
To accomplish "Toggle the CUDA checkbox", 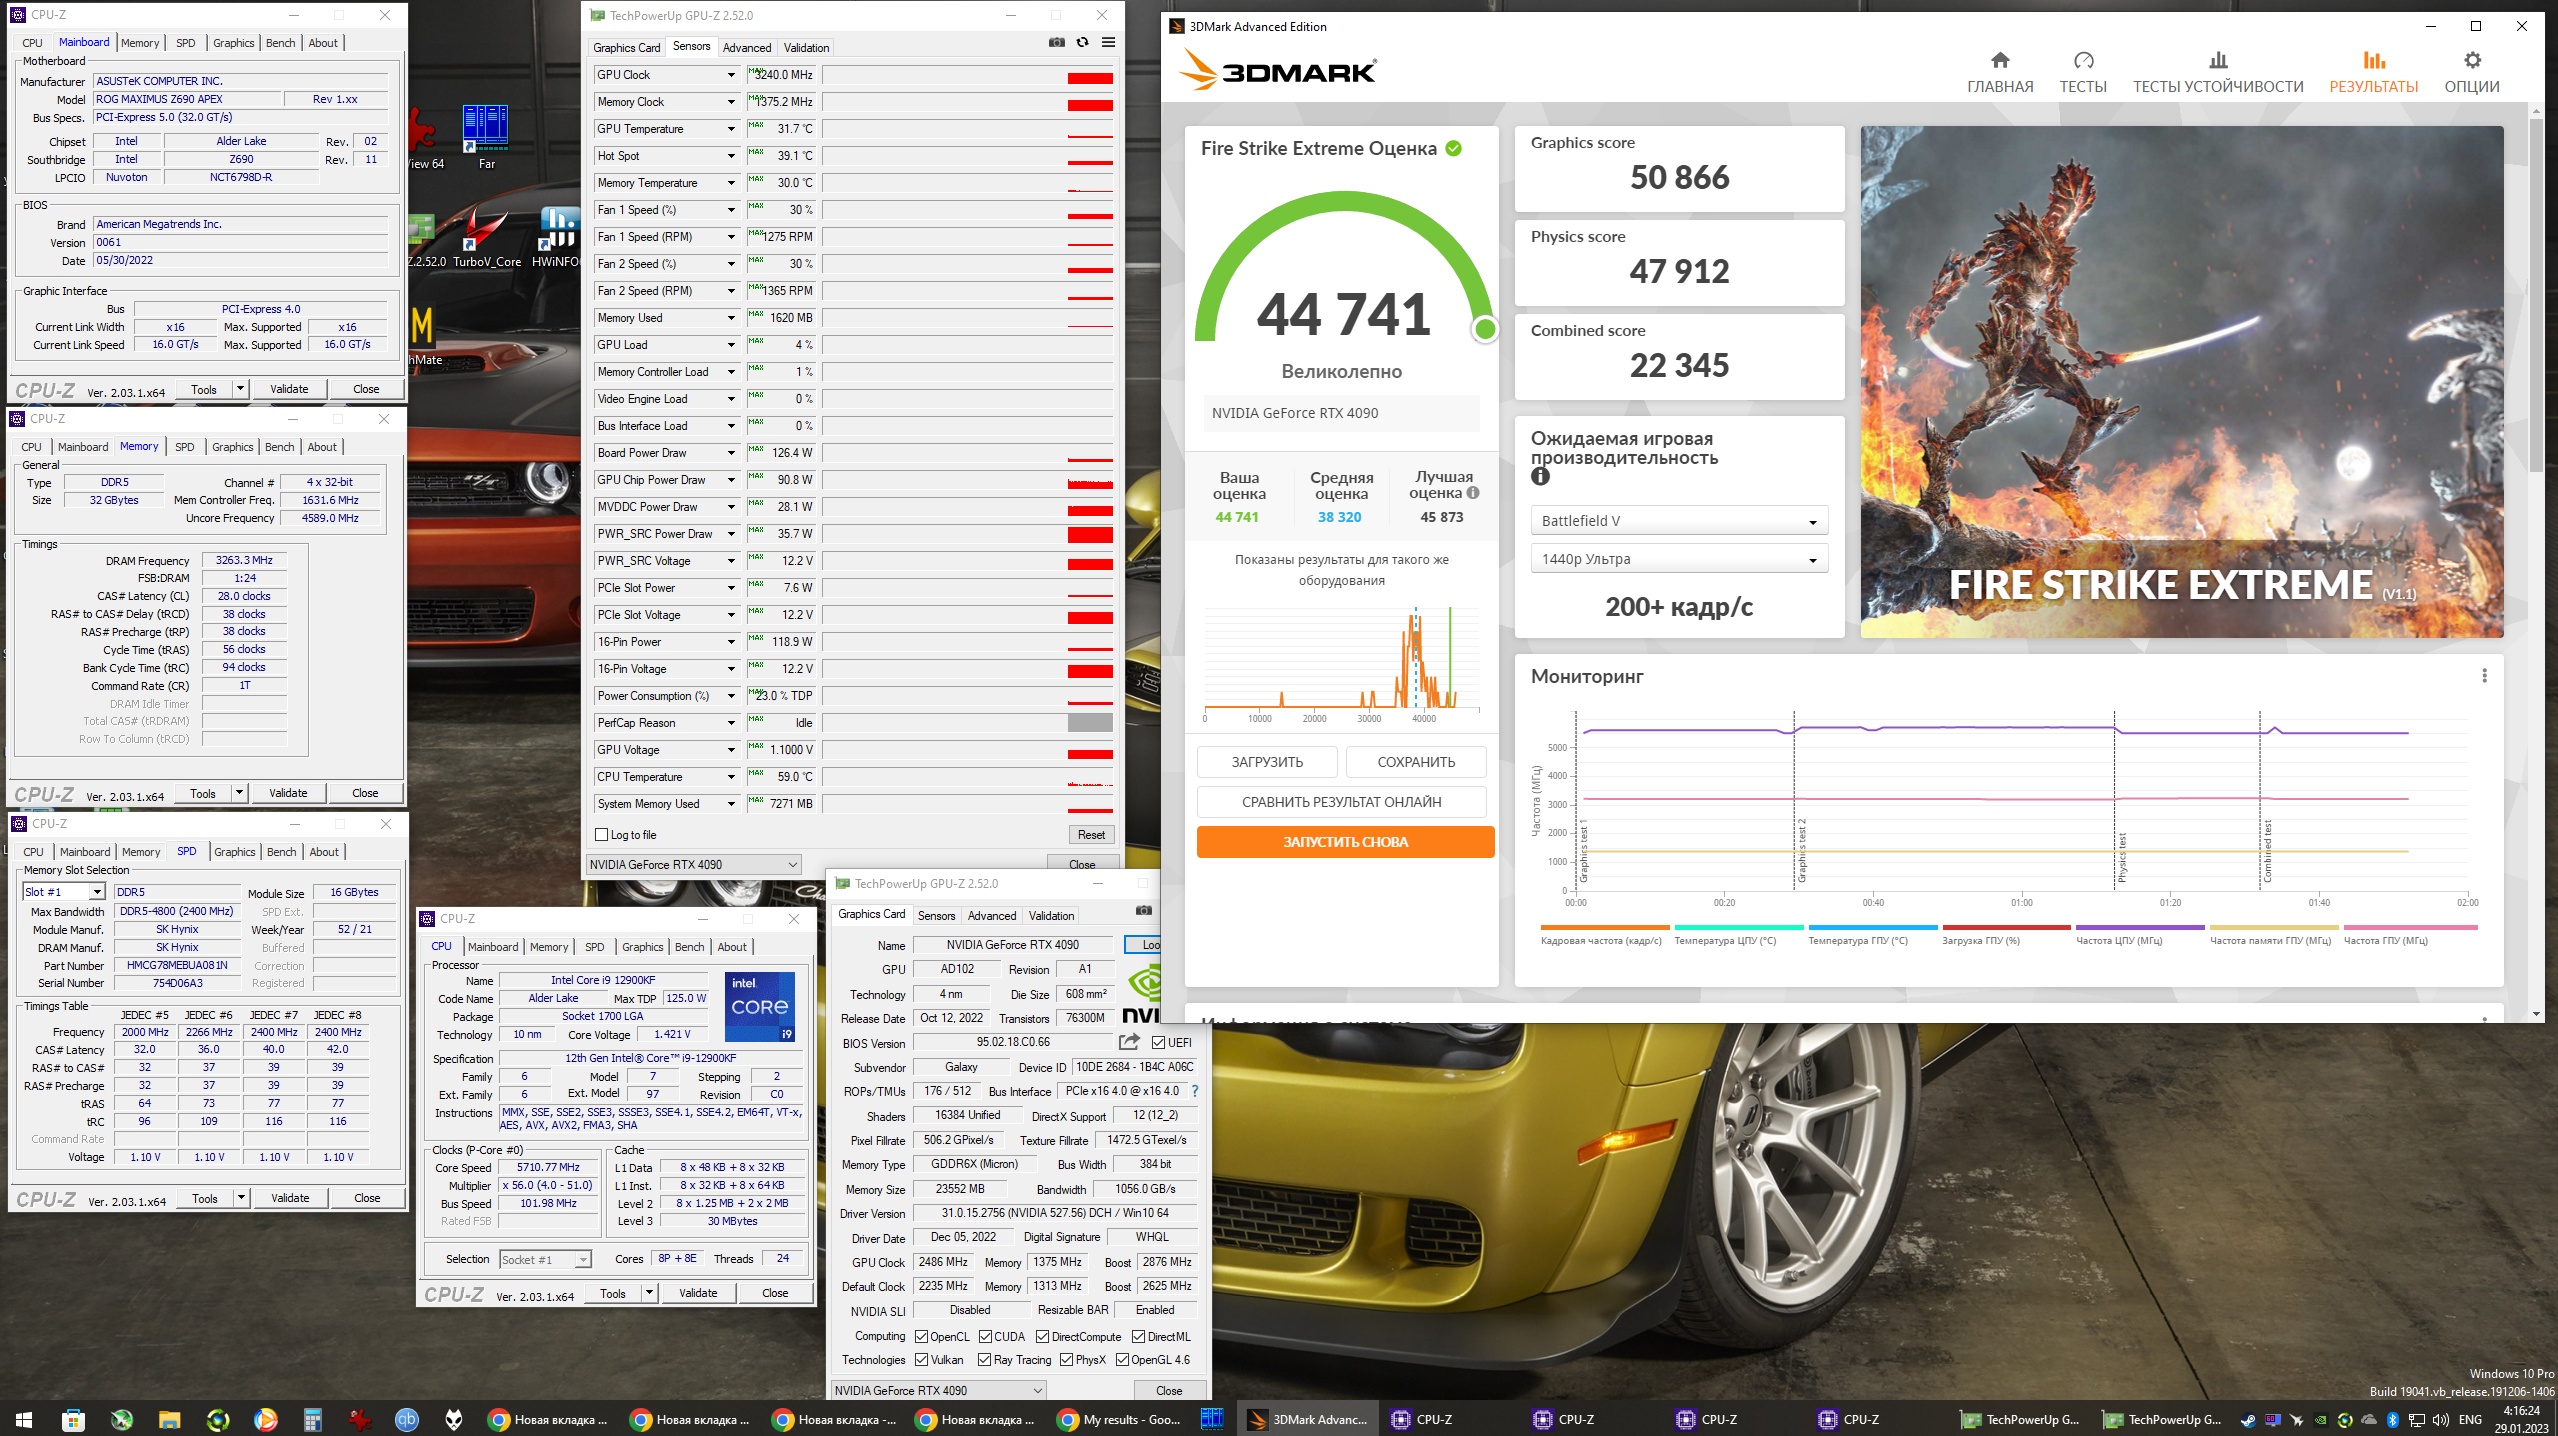I will tap(985, 1336).
